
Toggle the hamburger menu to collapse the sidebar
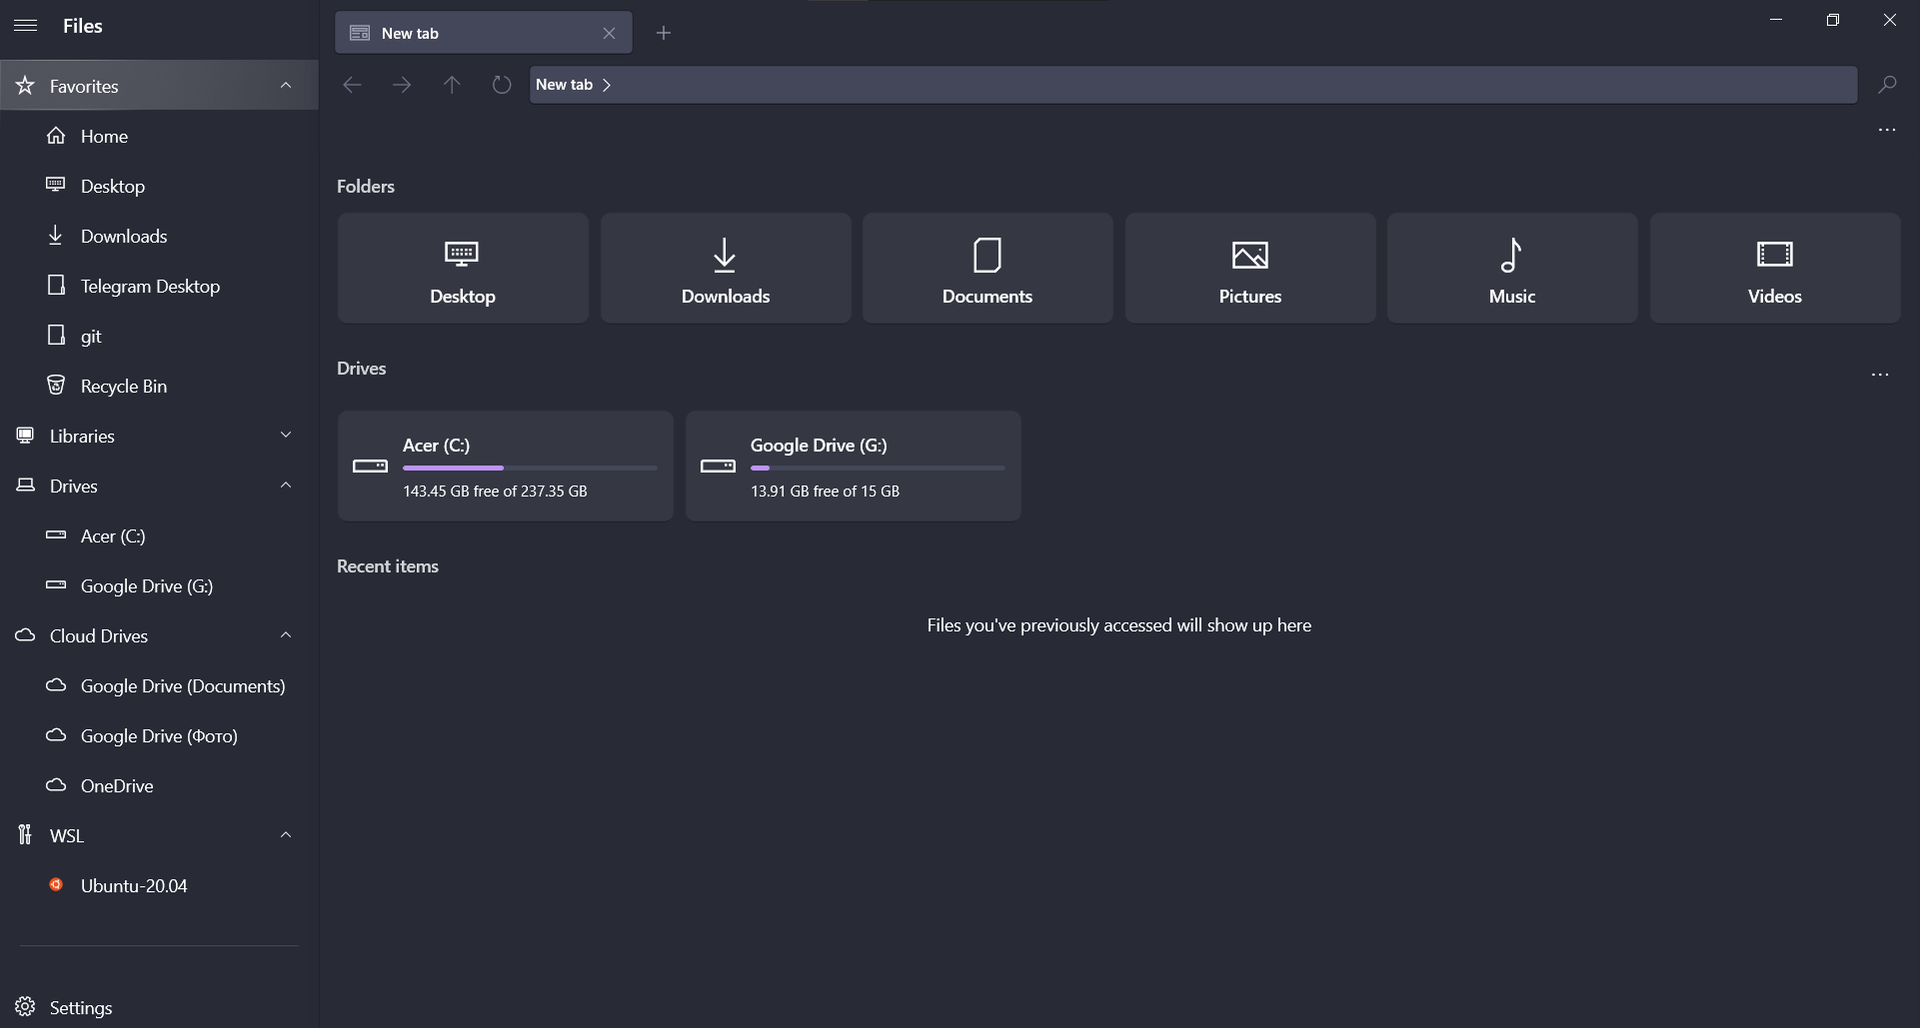(25, 25)
